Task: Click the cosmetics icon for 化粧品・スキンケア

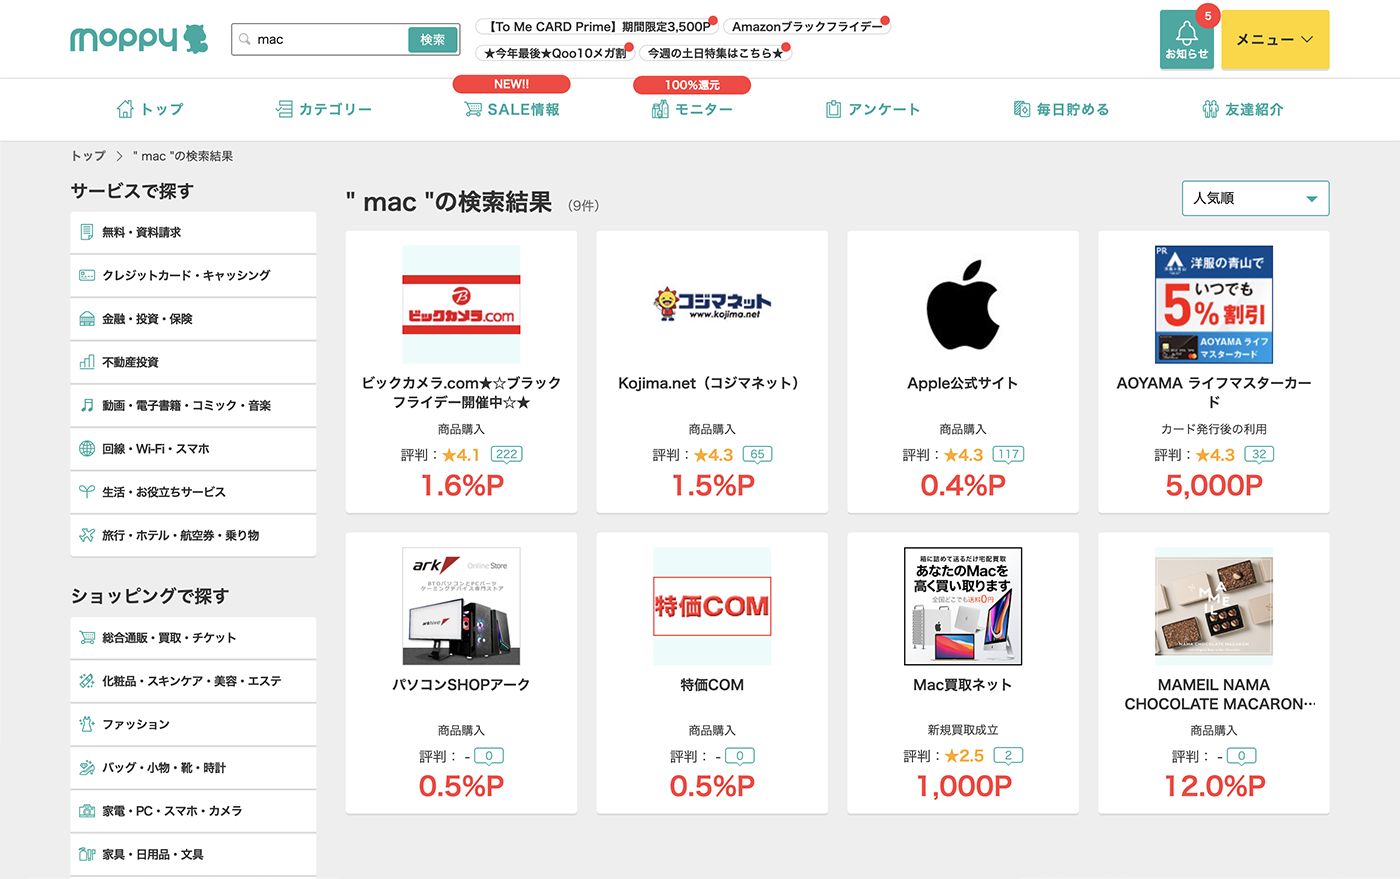Action: (87, 681)
